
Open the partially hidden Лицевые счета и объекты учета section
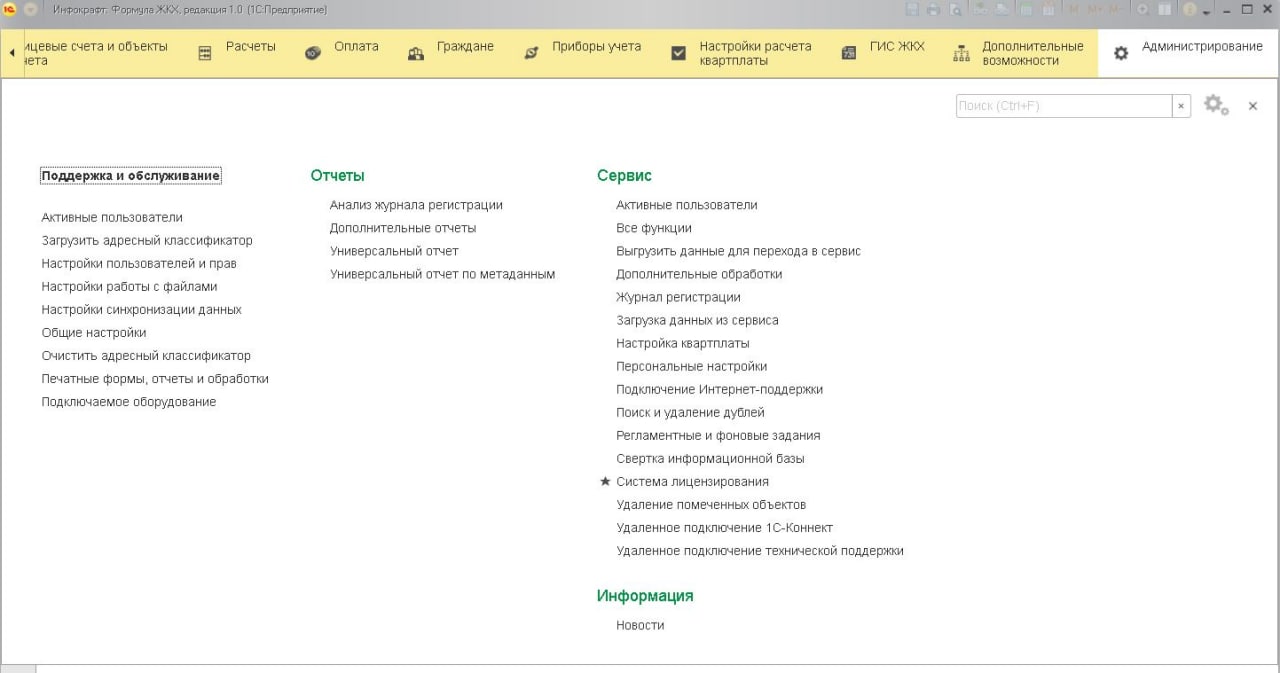point(94,53)
